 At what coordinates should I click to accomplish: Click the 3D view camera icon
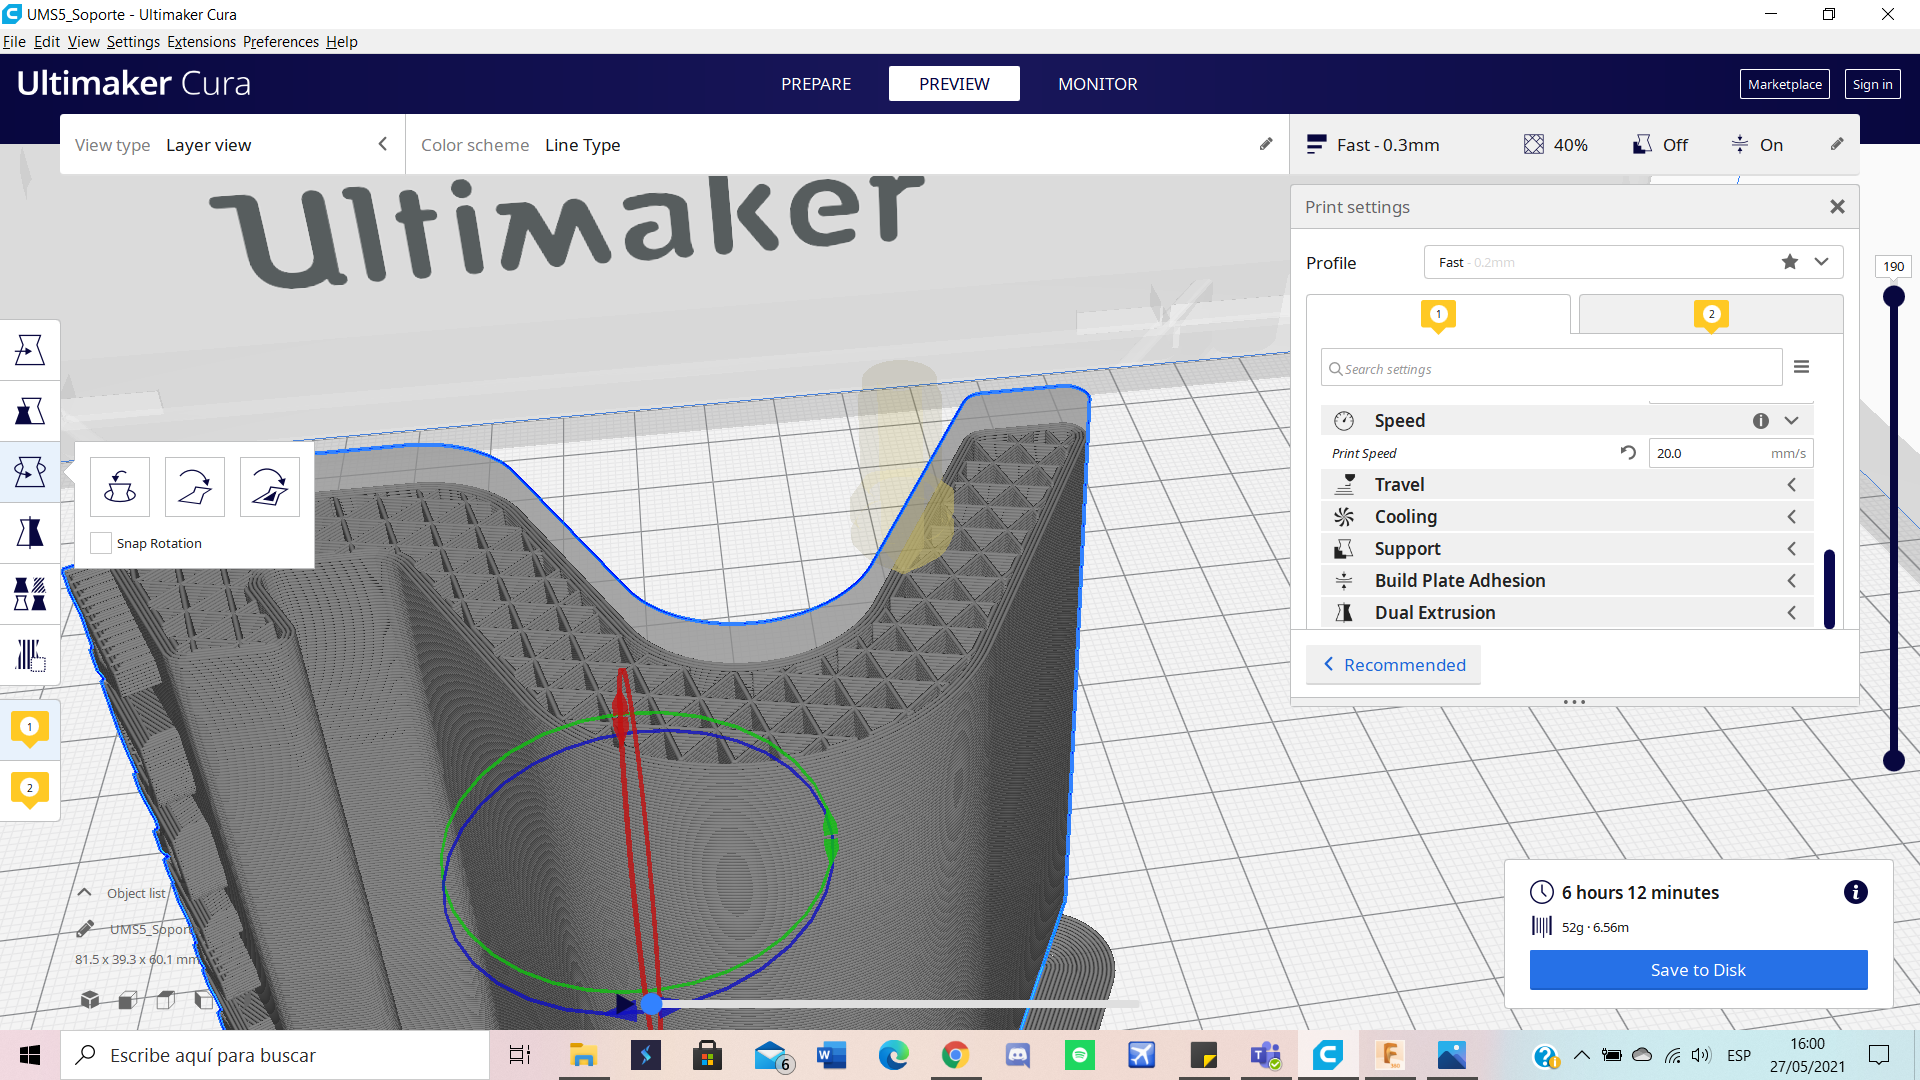coord(90,999)
